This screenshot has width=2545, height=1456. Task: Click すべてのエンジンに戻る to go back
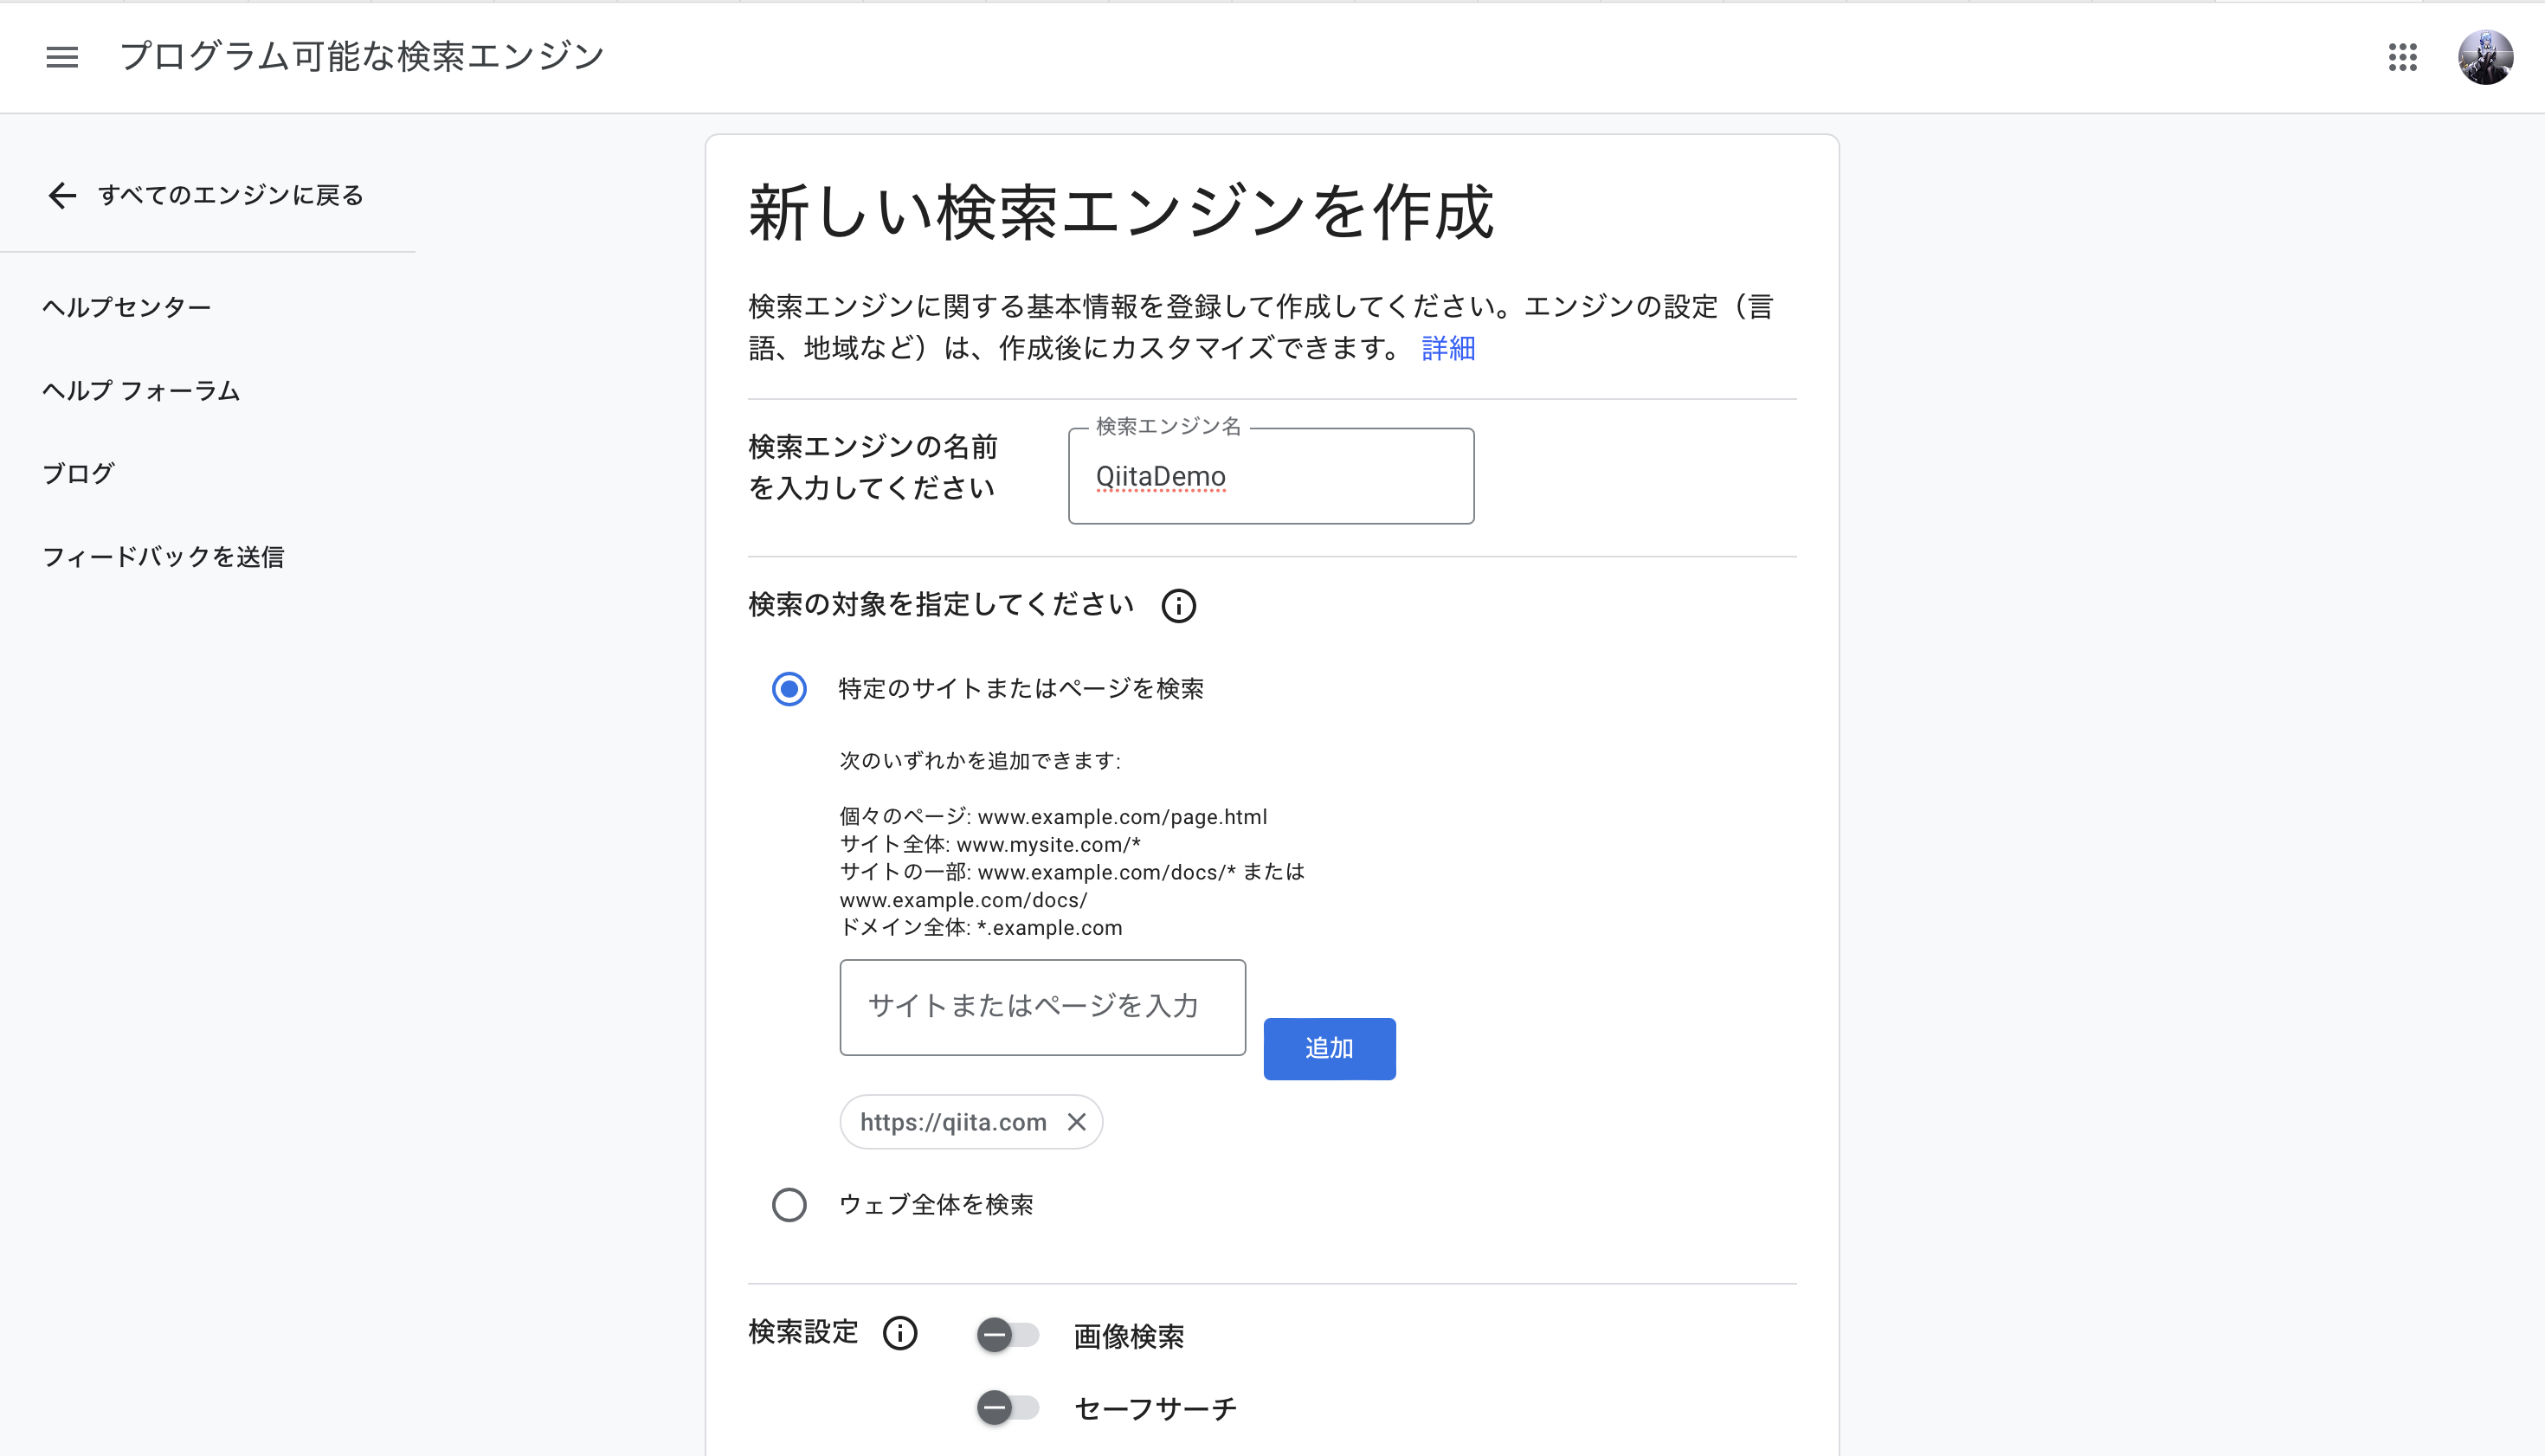point(230,196)
